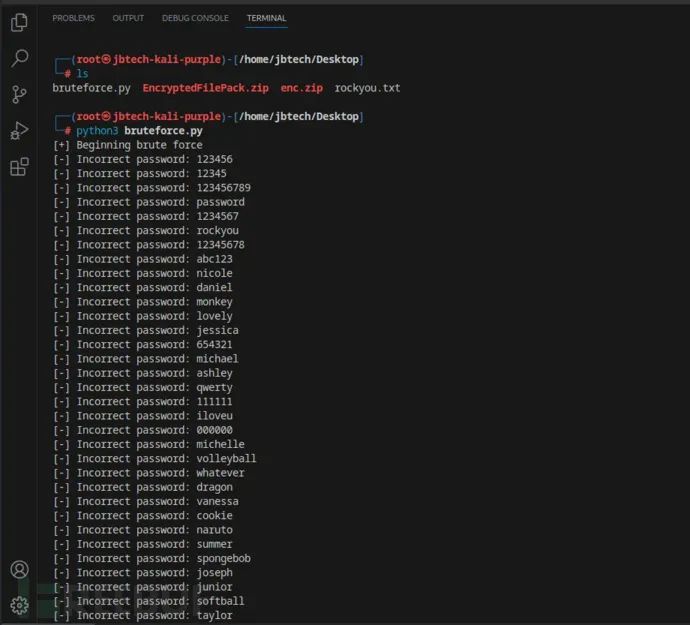Screen dimensions: 690x625
Task: Click the 'Incorrect password: whatever' line
Action: pos(149,473)
